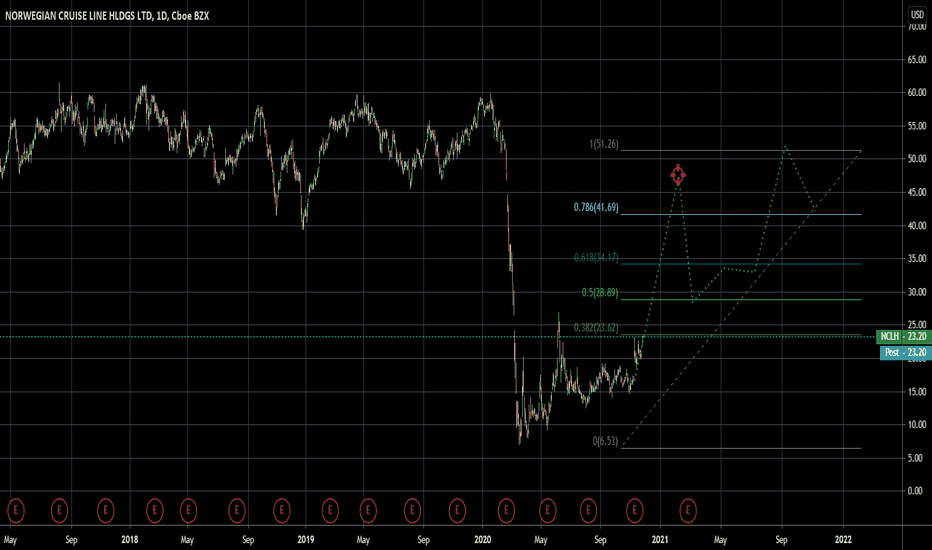
Task: Click the earnings marker between Sep 2020 and 2021
Action: [x=634, y=510]
